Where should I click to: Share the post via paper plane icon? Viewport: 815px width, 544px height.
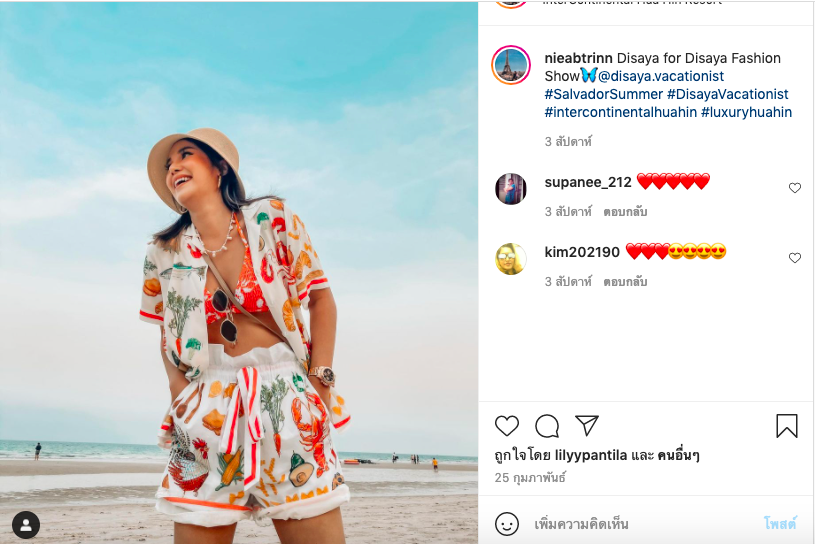(587, 426)
